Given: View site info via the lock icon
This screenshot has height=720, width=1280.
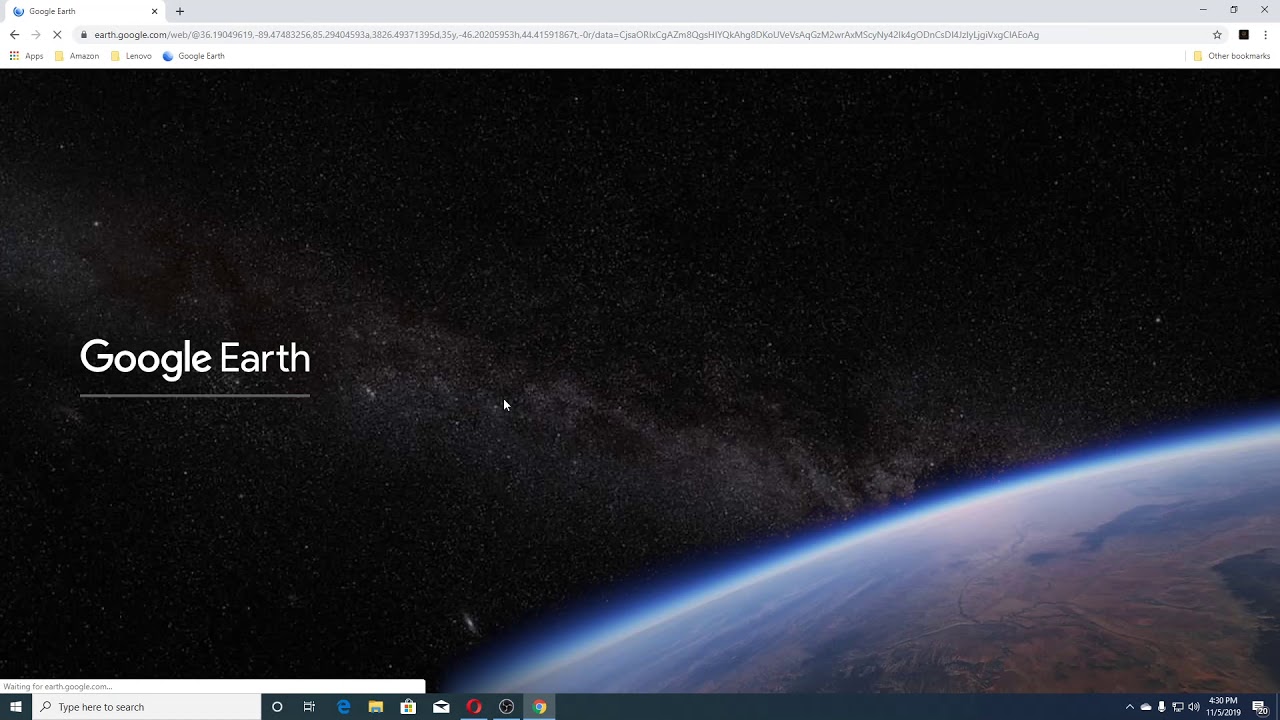Looking at the screenshot, I should click(85, 34).
